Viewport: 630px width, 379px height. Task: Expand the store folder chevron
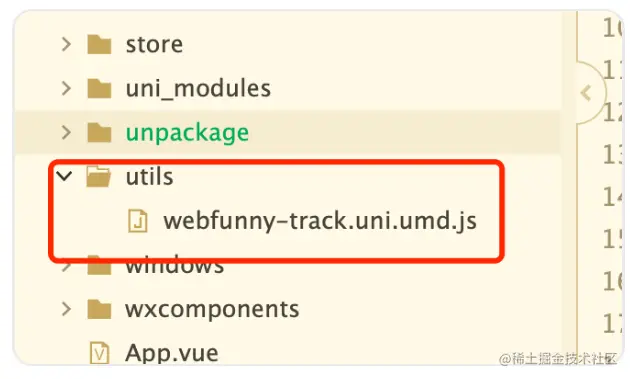click(66, 44)
